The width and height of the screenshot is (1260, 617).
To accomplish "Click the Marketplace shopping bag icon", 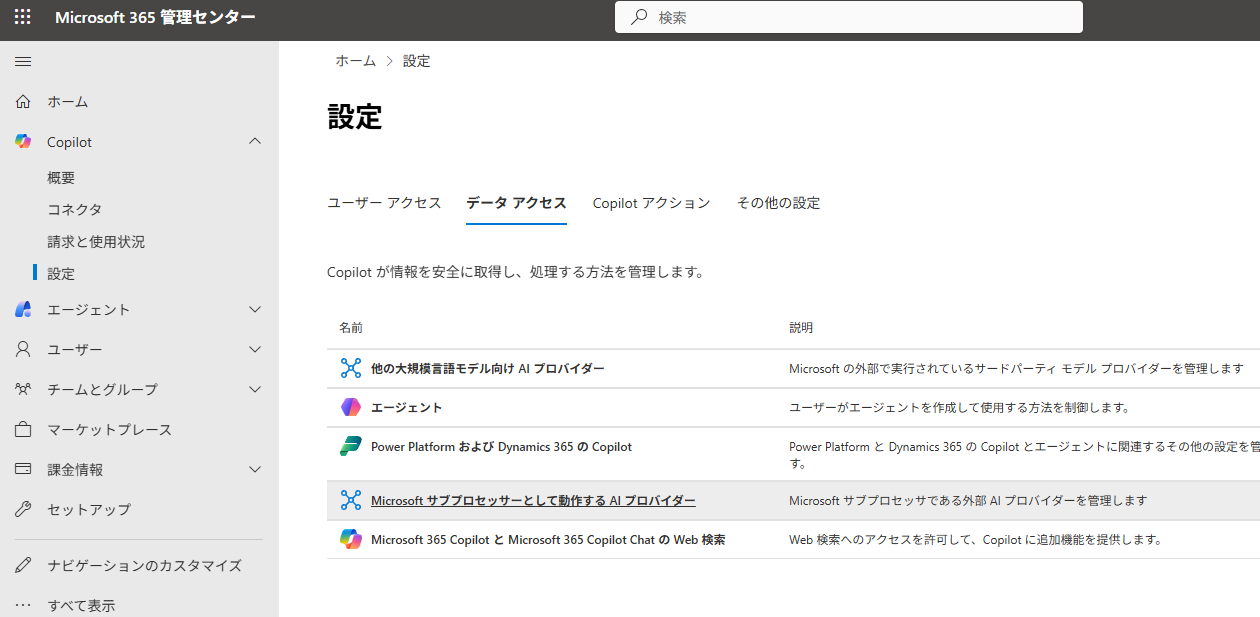I will 23,429.
